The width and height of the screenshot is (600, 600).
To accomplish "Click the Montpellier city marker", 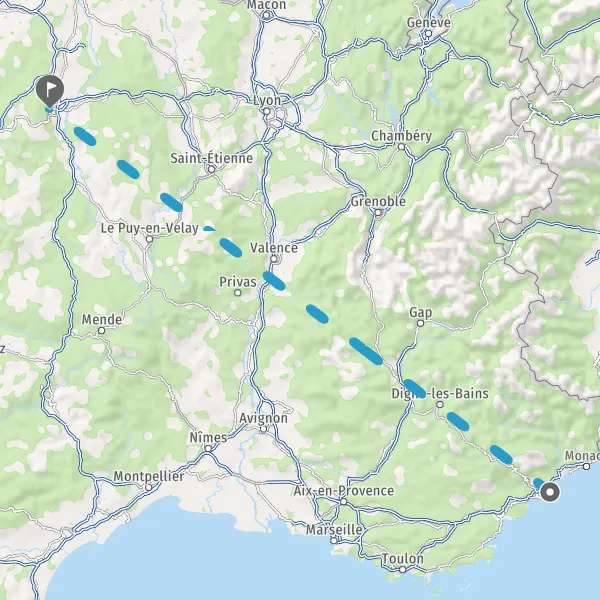I will click(148, 488).
